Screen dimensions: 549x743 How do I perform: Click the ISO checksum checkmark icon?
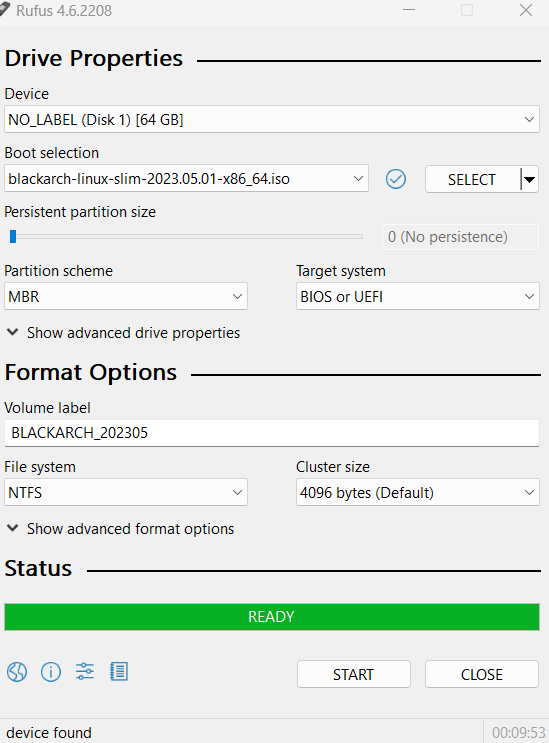coord(396,179)
